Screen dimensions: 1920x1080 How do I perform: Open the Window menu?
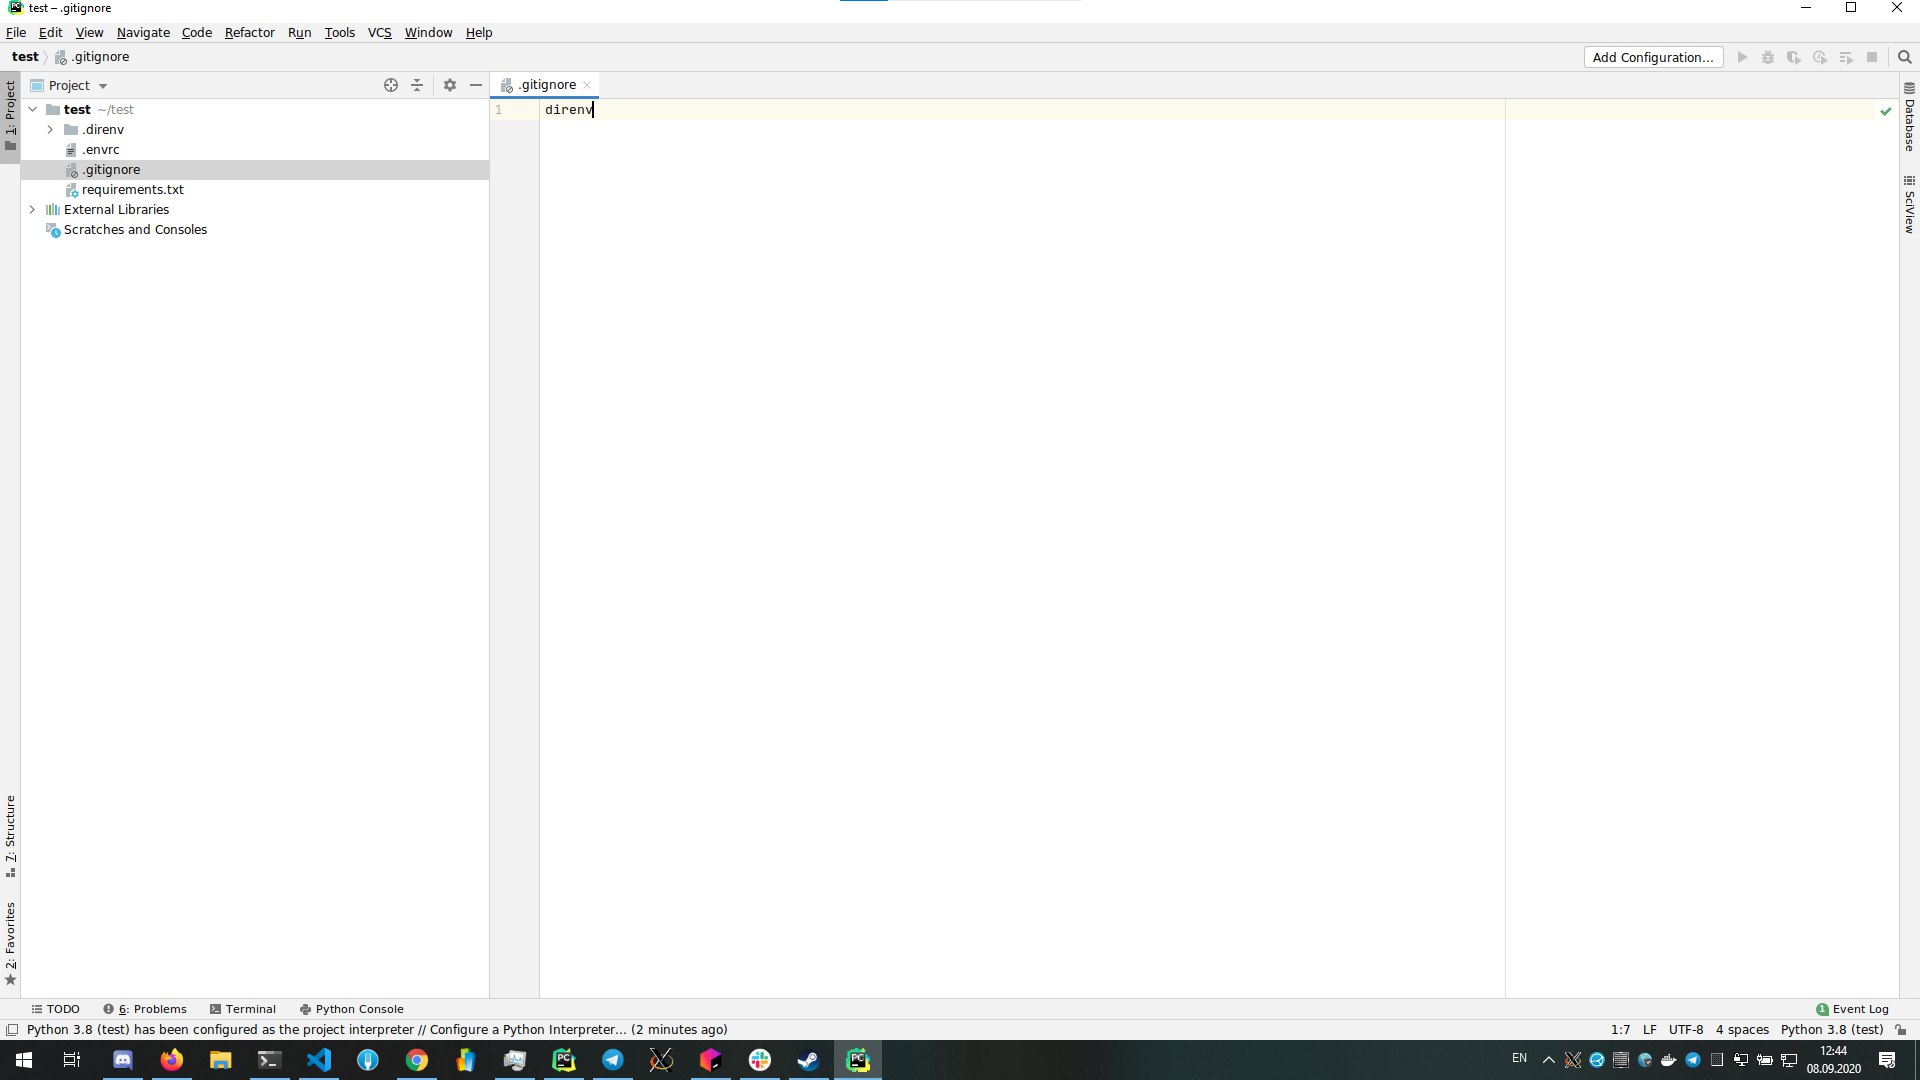click(428, 32)
